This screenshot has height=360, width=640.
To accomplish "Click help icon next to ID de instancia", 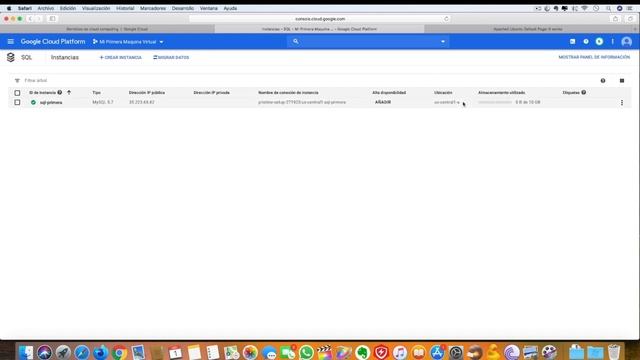I will [x=60, y=93].
